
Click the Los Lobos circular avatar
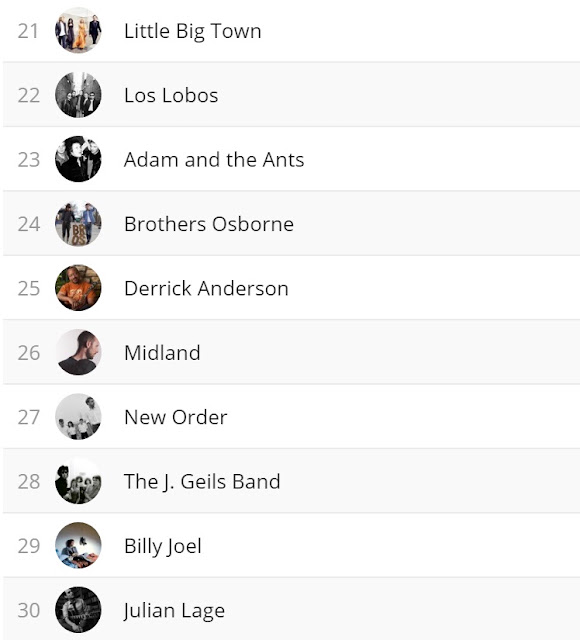pos(78,95)
